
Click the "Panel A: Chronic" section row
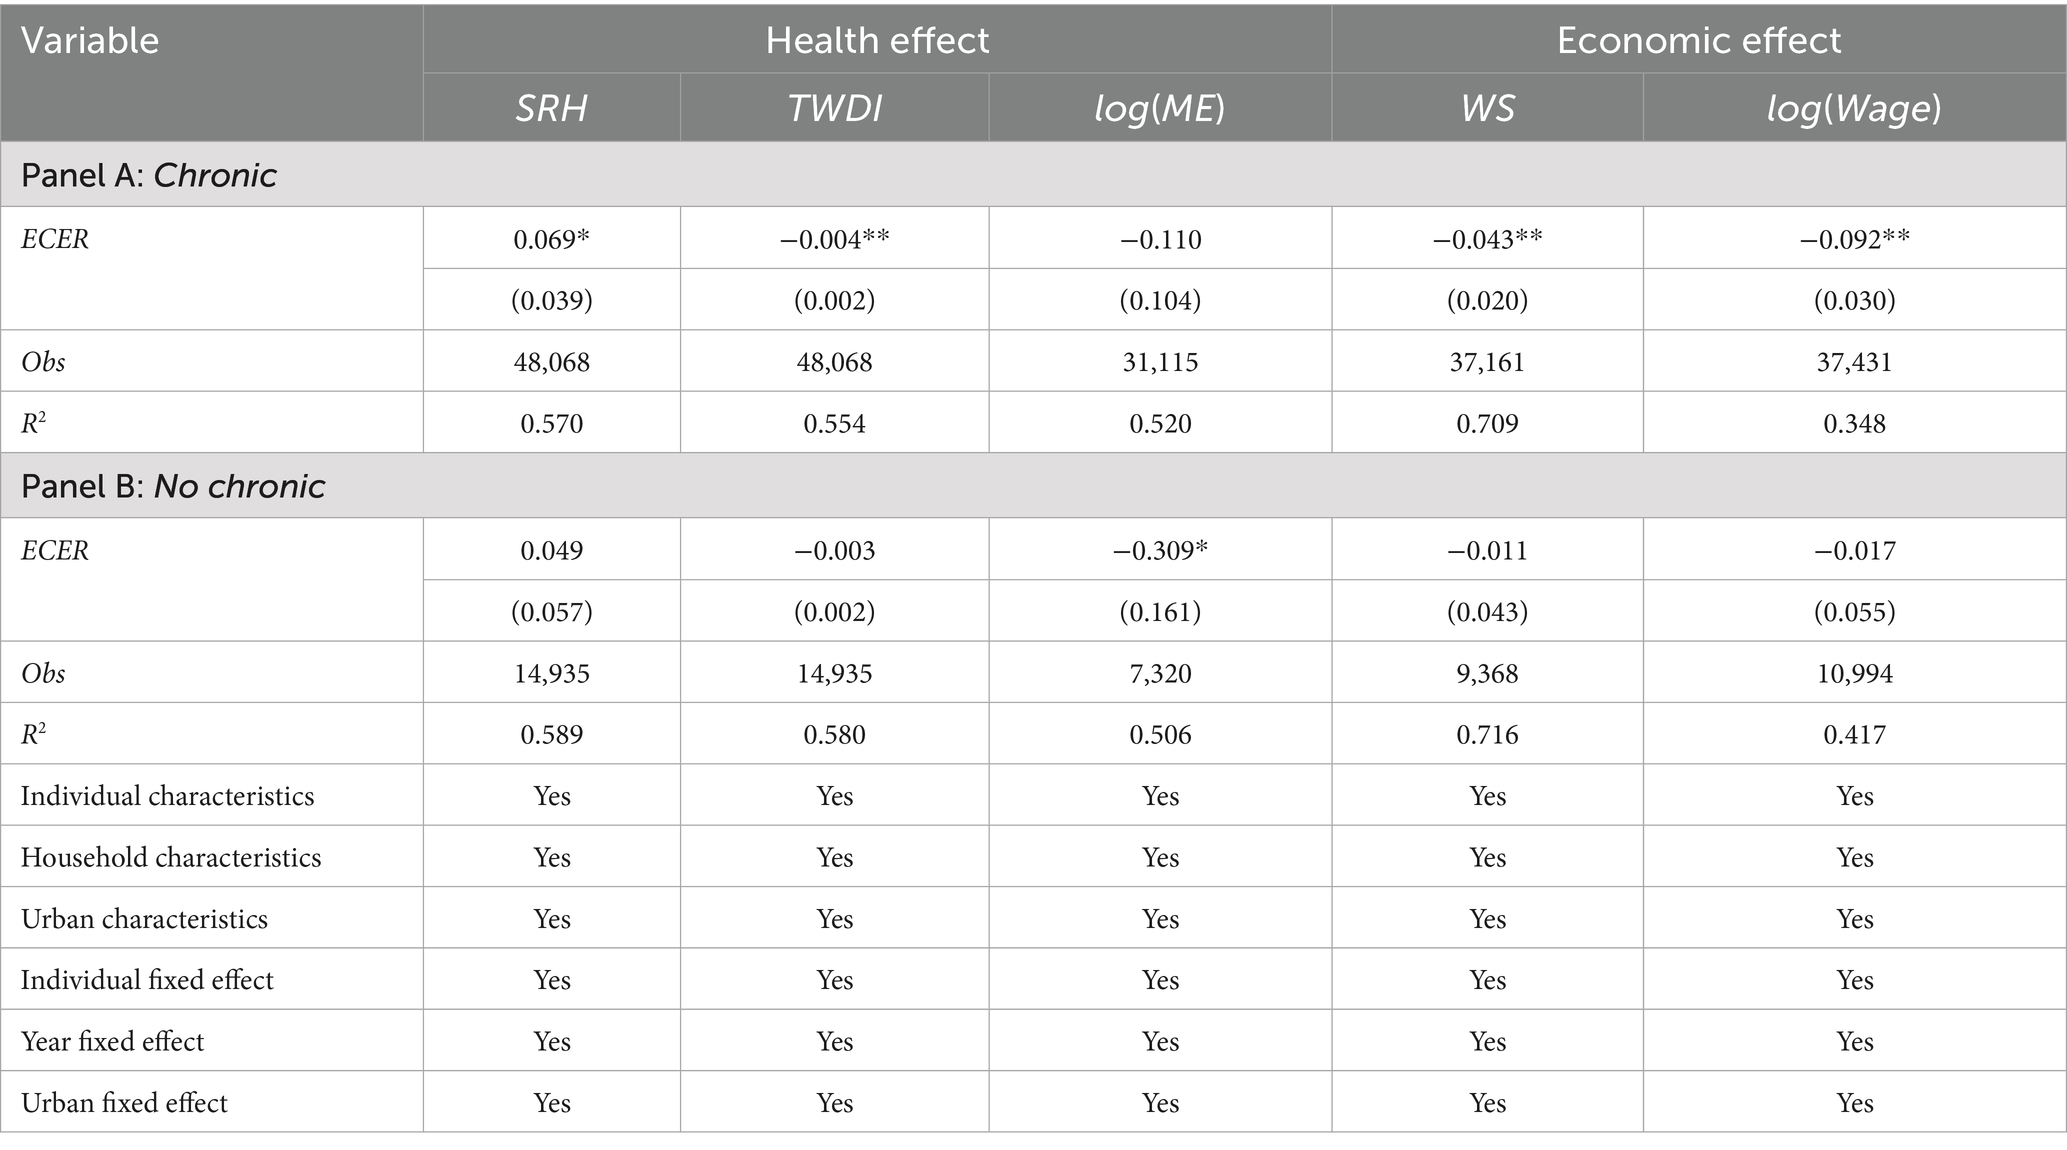149,175
